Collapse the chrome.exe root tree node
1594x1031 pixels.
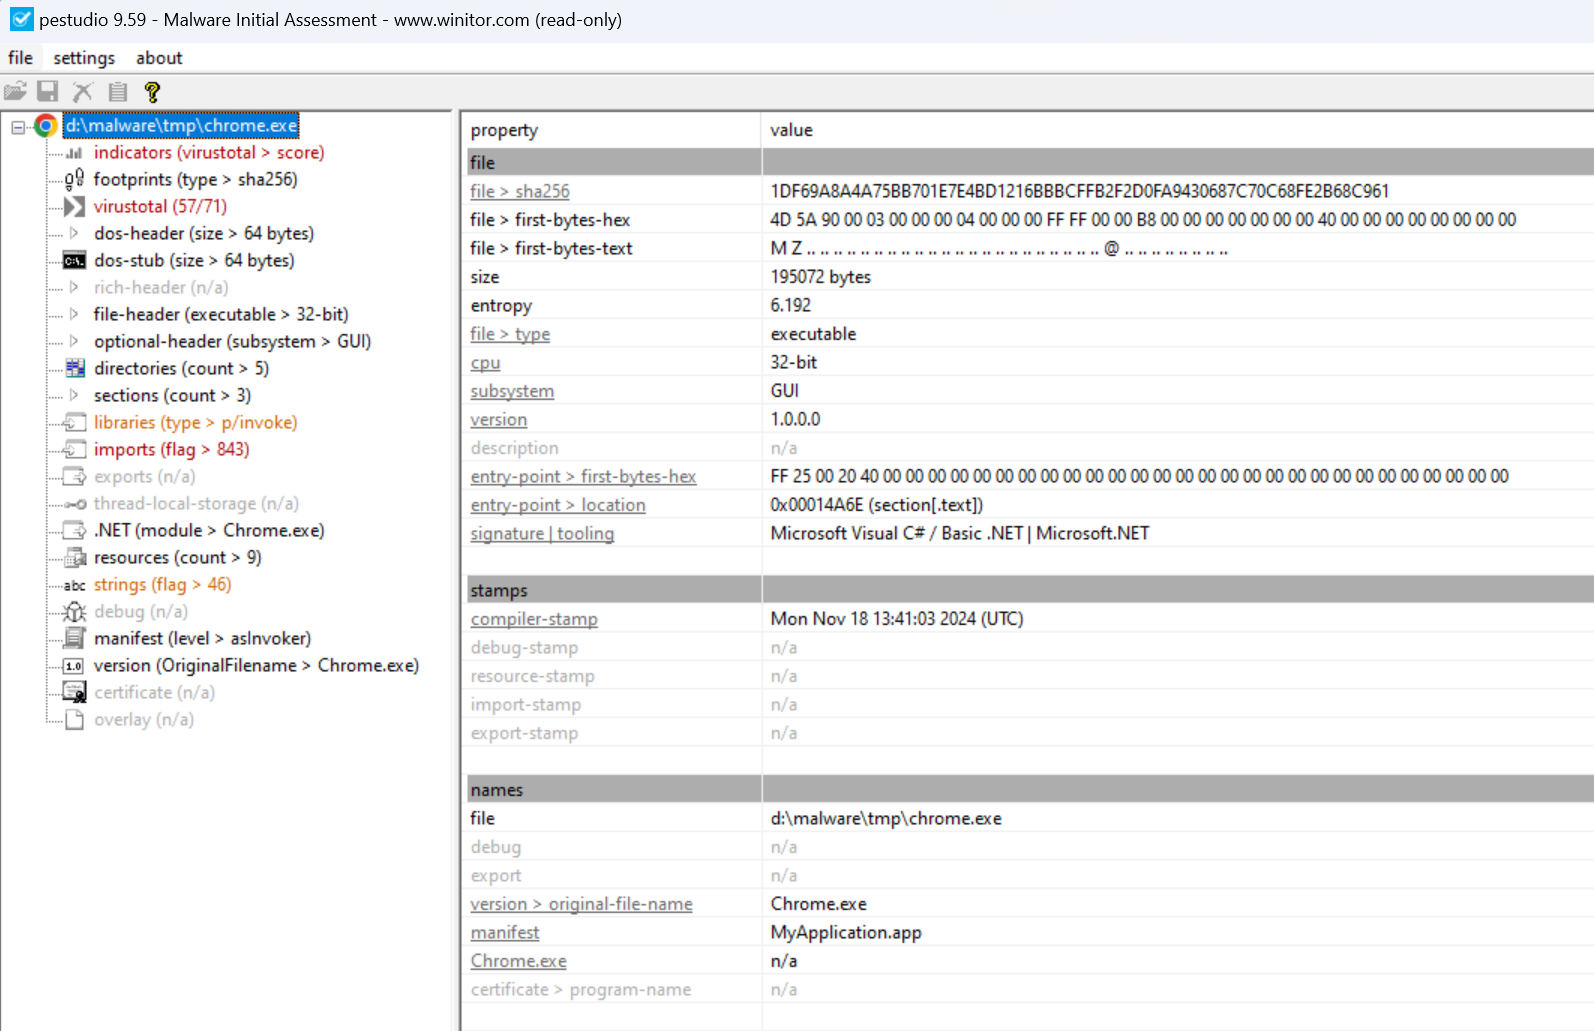tap(18, 127)
